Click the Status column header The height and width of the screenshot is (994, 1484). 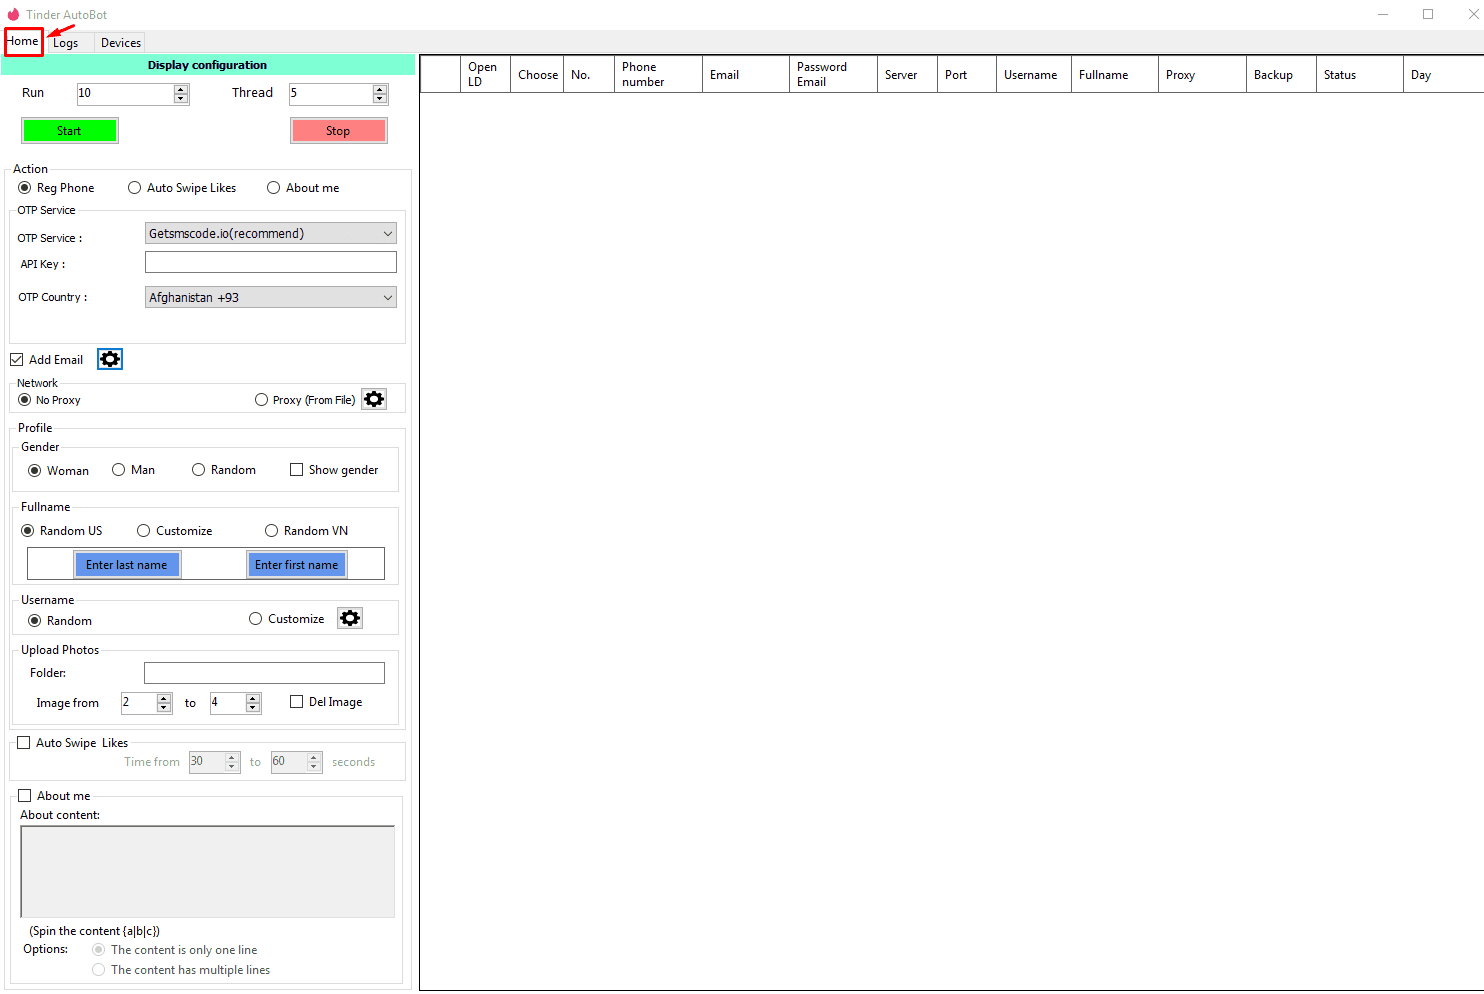pos(1360,75)
